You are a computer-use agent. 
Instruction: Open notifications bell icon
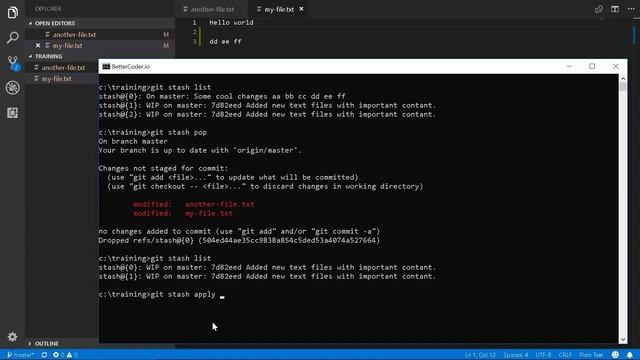(x=630, y=355)
